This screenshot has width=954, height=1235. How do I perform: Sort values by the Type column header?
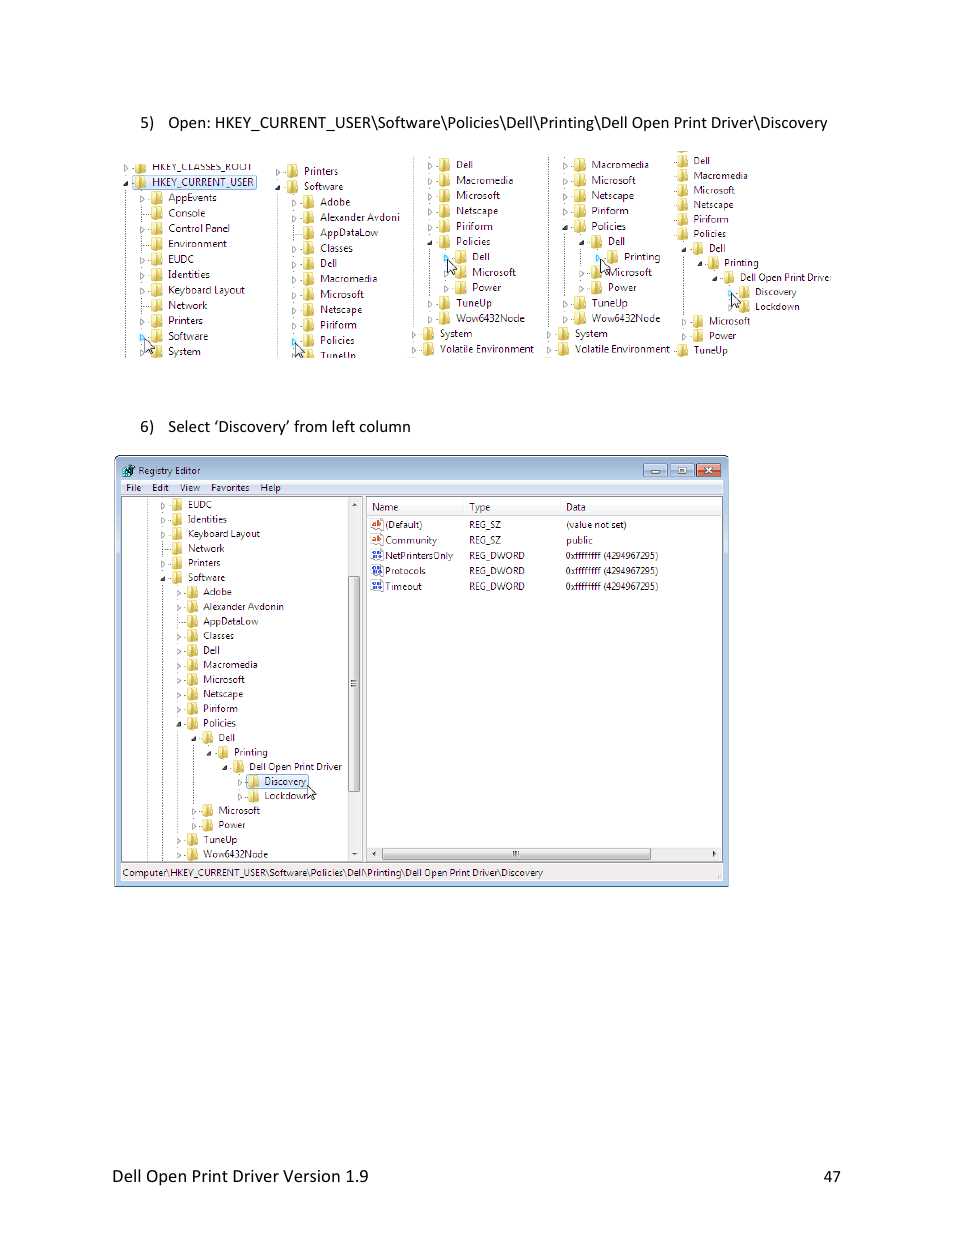[x=514, y=507]
